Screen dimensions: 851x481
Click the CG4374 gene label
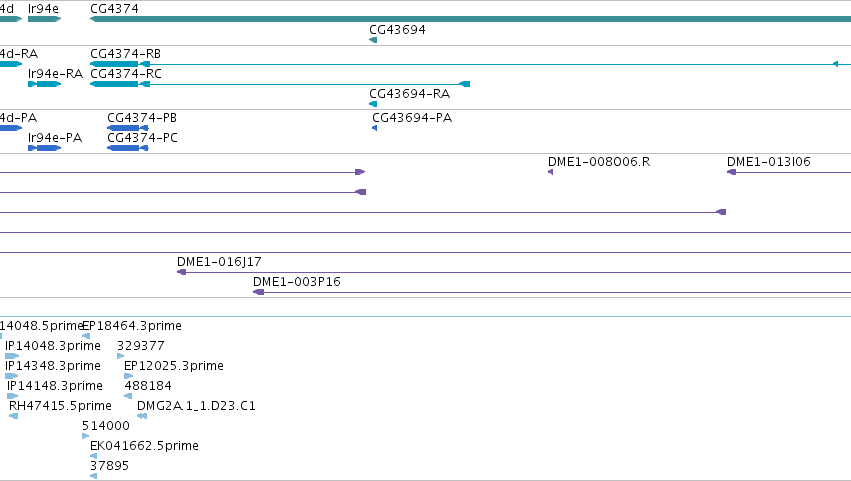tap(114, 9)
